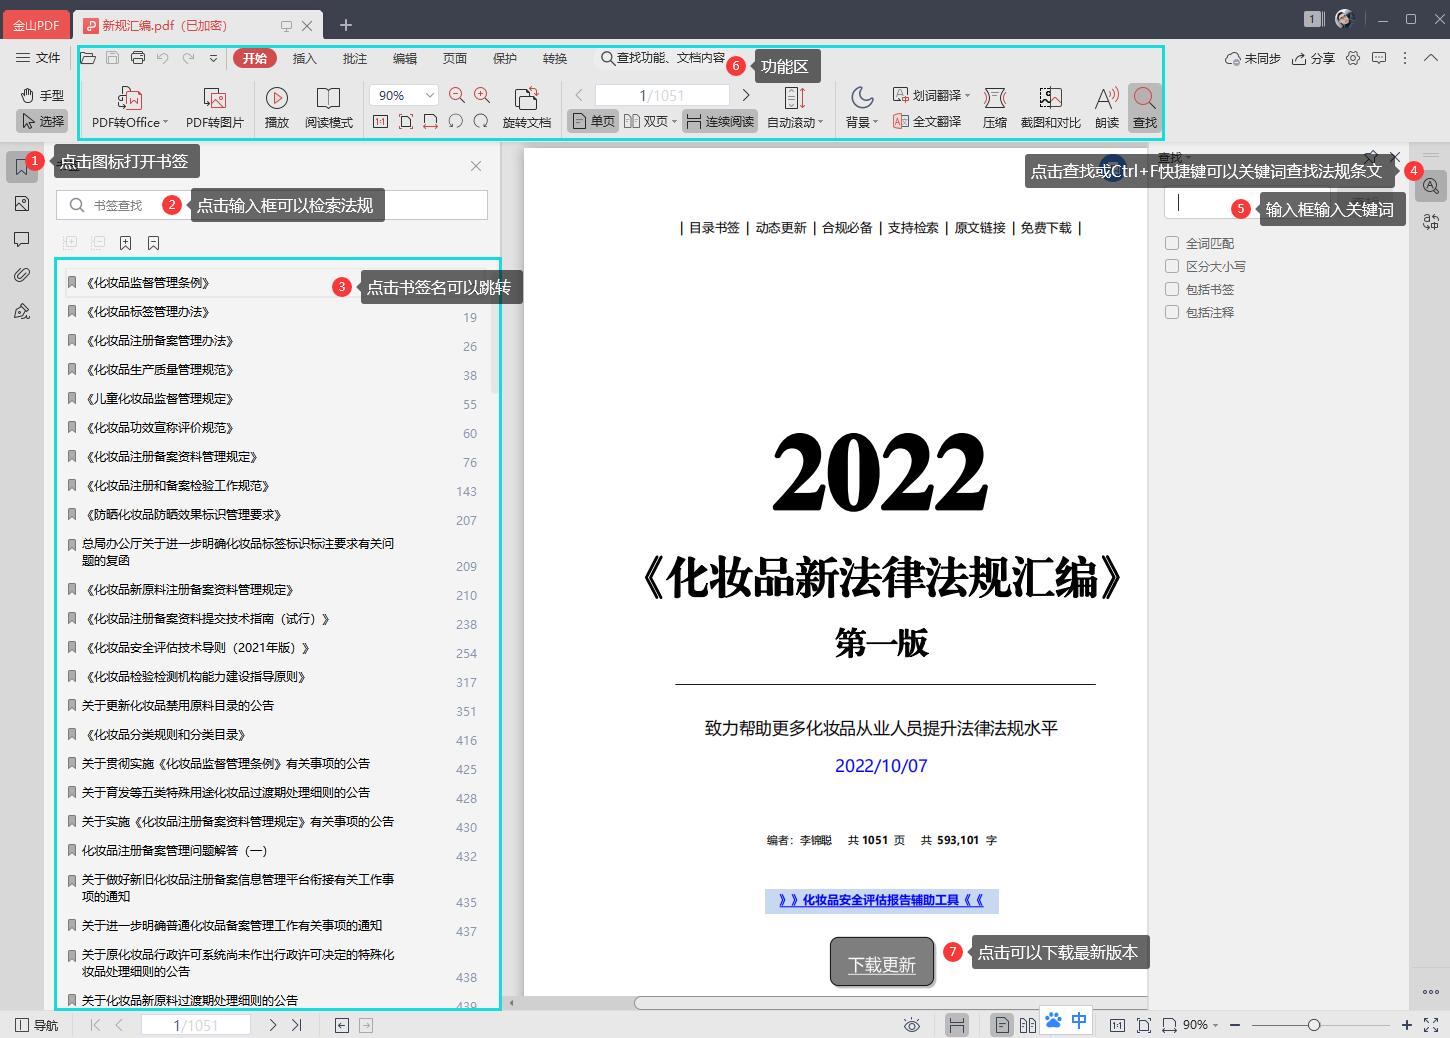Viewport: 1450px width, 1038px height.
Task: Switch to 插入 ribbon tab
Action: [x=304, y=58]
